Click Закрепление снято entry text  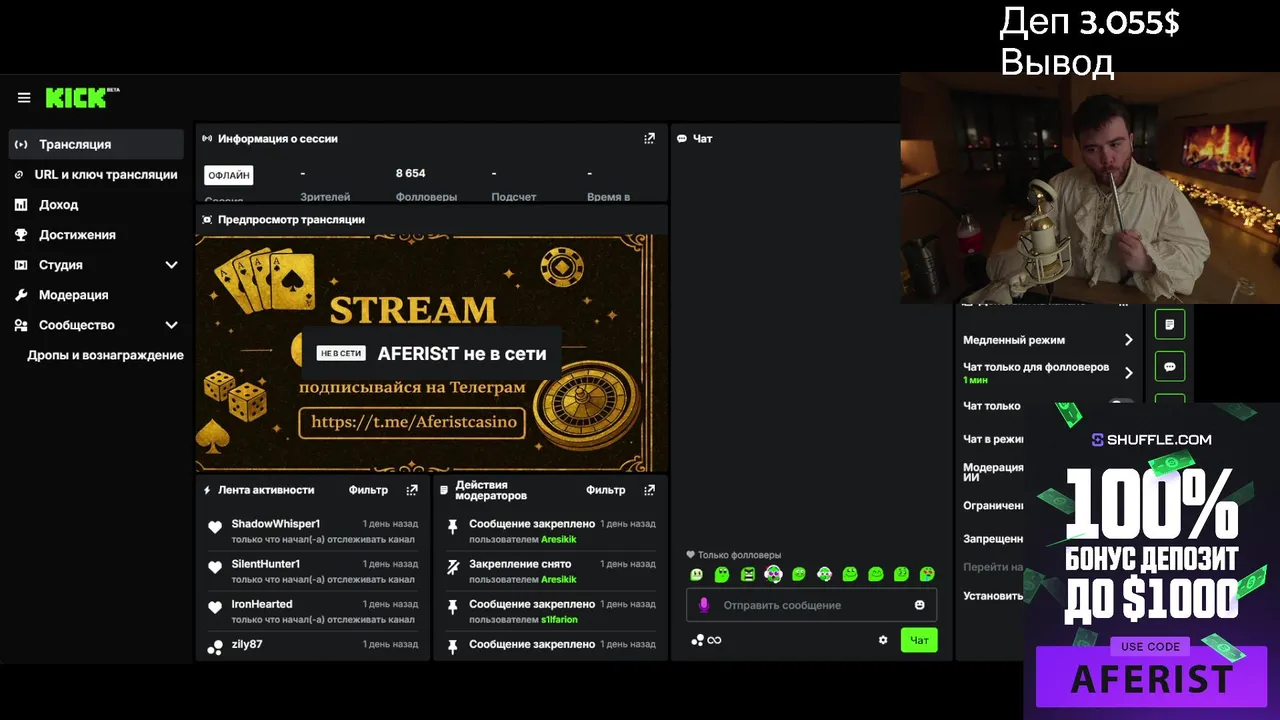(520, 564)
